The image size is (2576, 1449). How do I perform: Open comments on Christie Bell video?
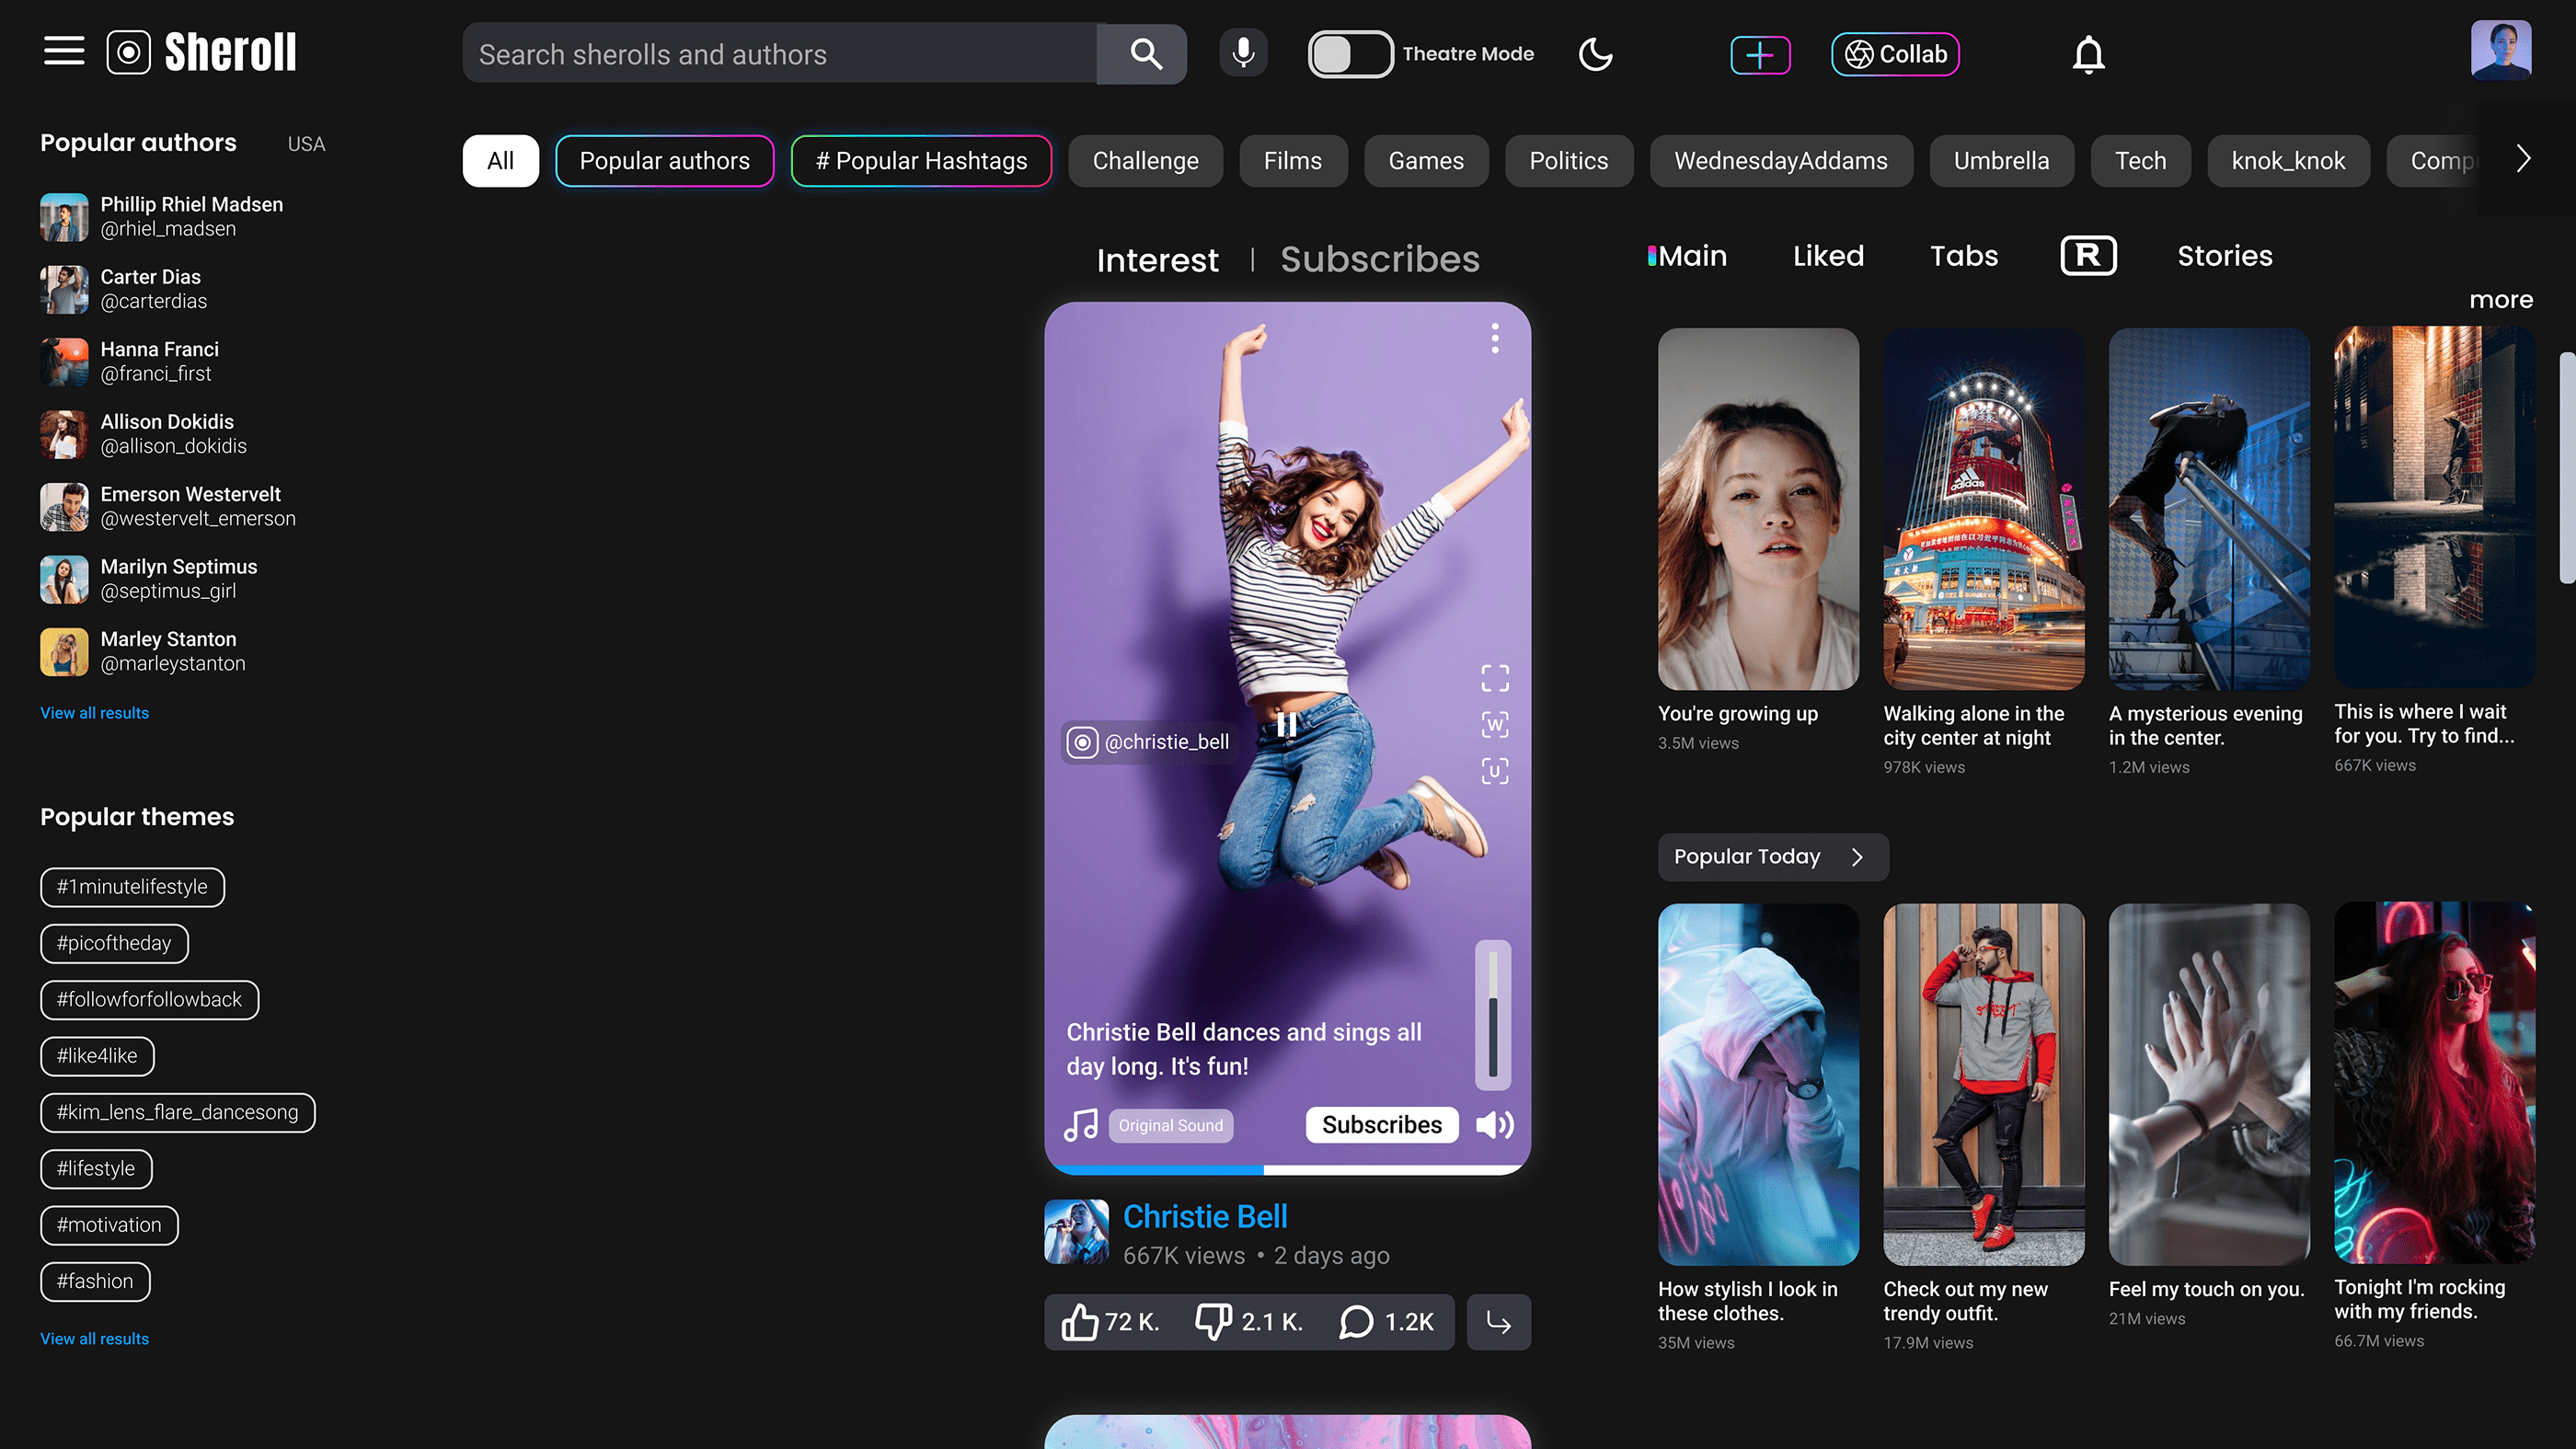click(1356, 1322)
